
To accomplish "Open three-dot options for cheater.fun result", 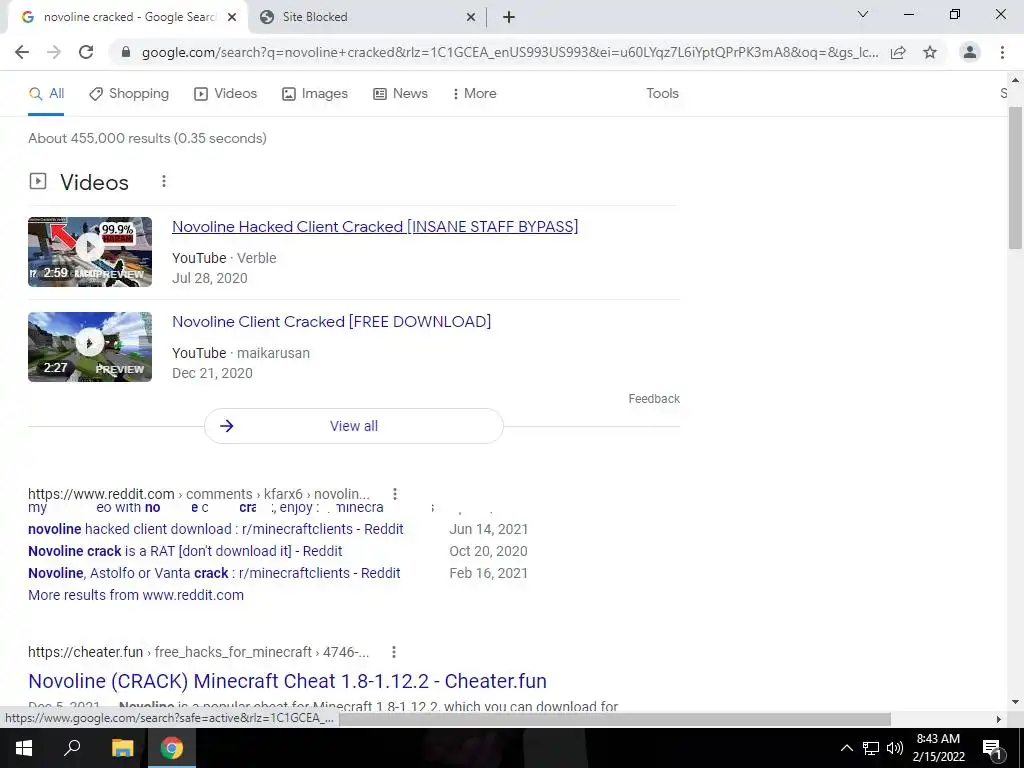I will pyautogui.click(x=394, y=652).
